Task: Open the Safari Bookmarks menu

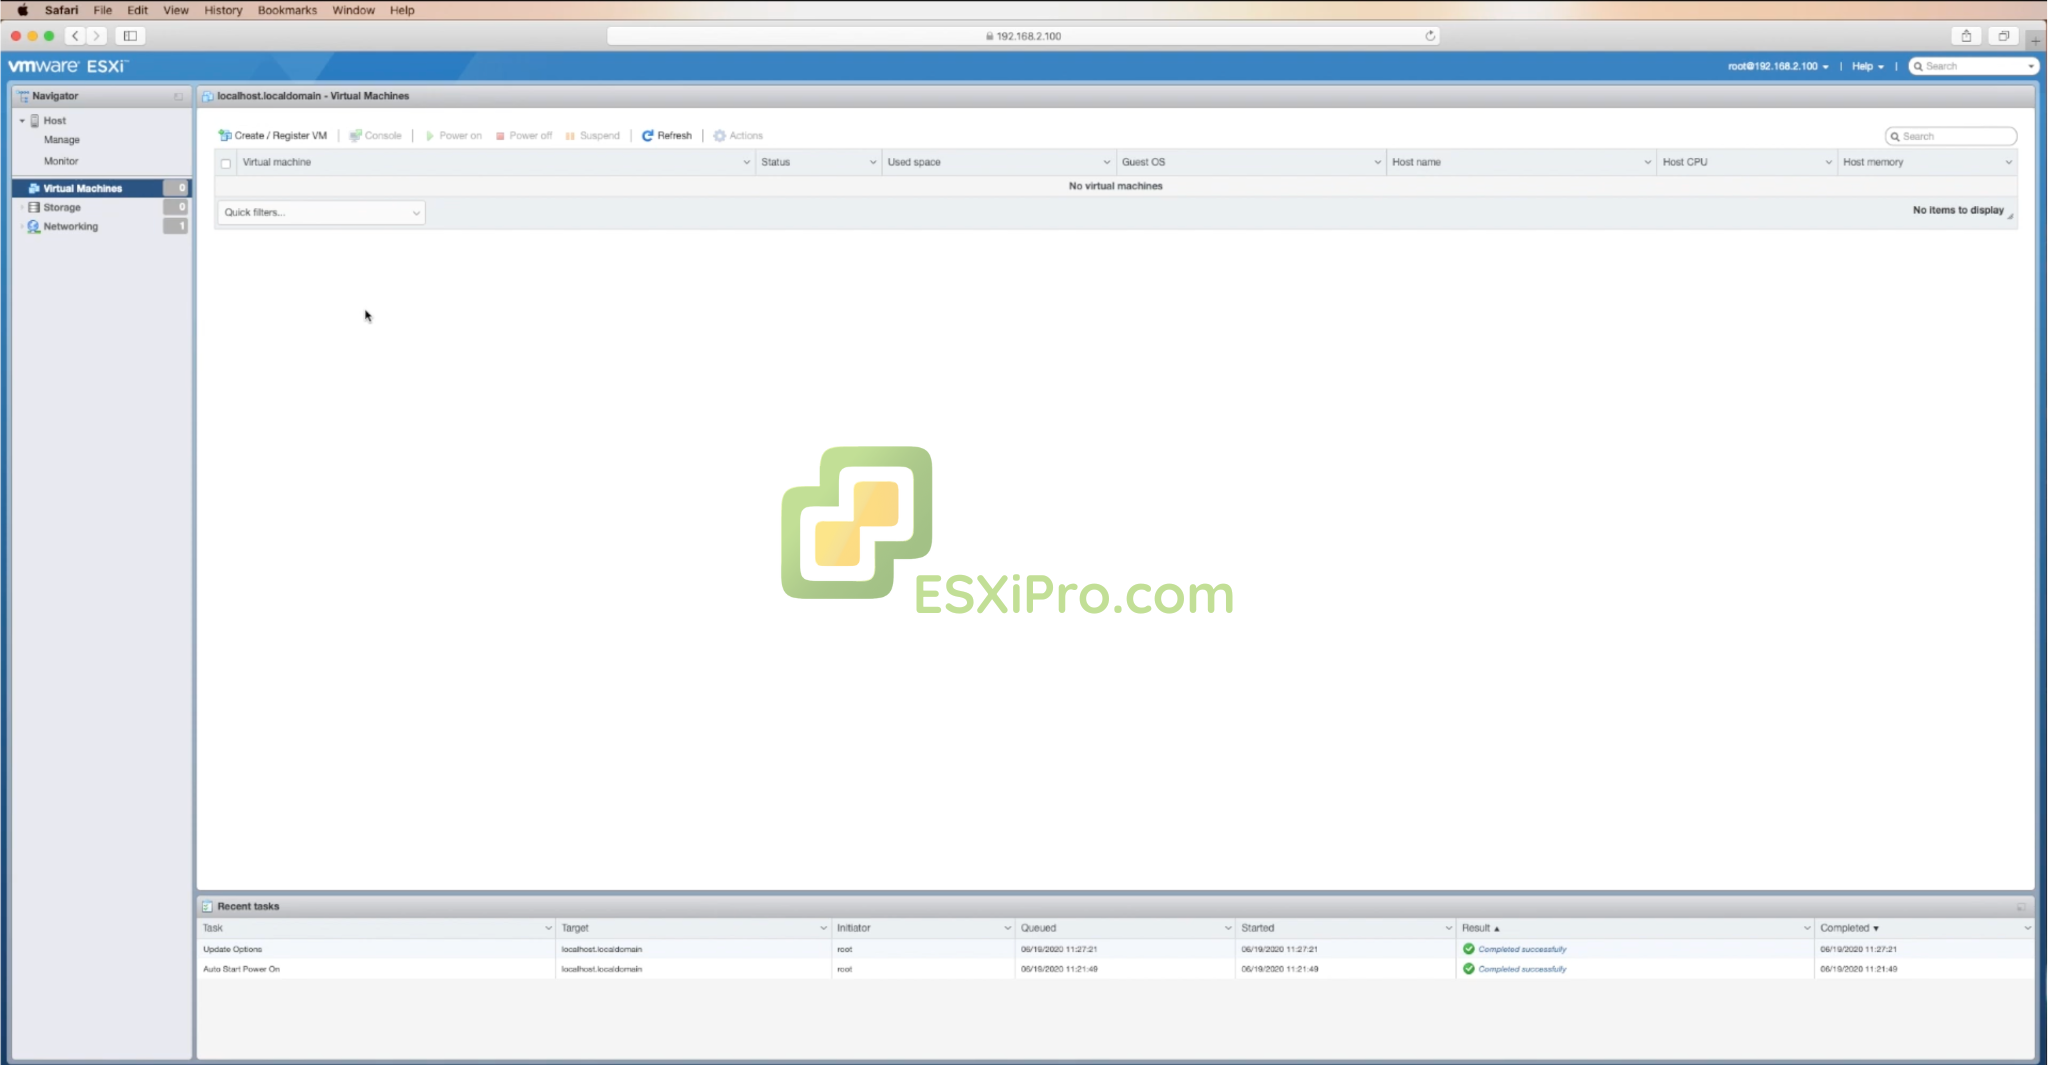Action: [287, 10]
